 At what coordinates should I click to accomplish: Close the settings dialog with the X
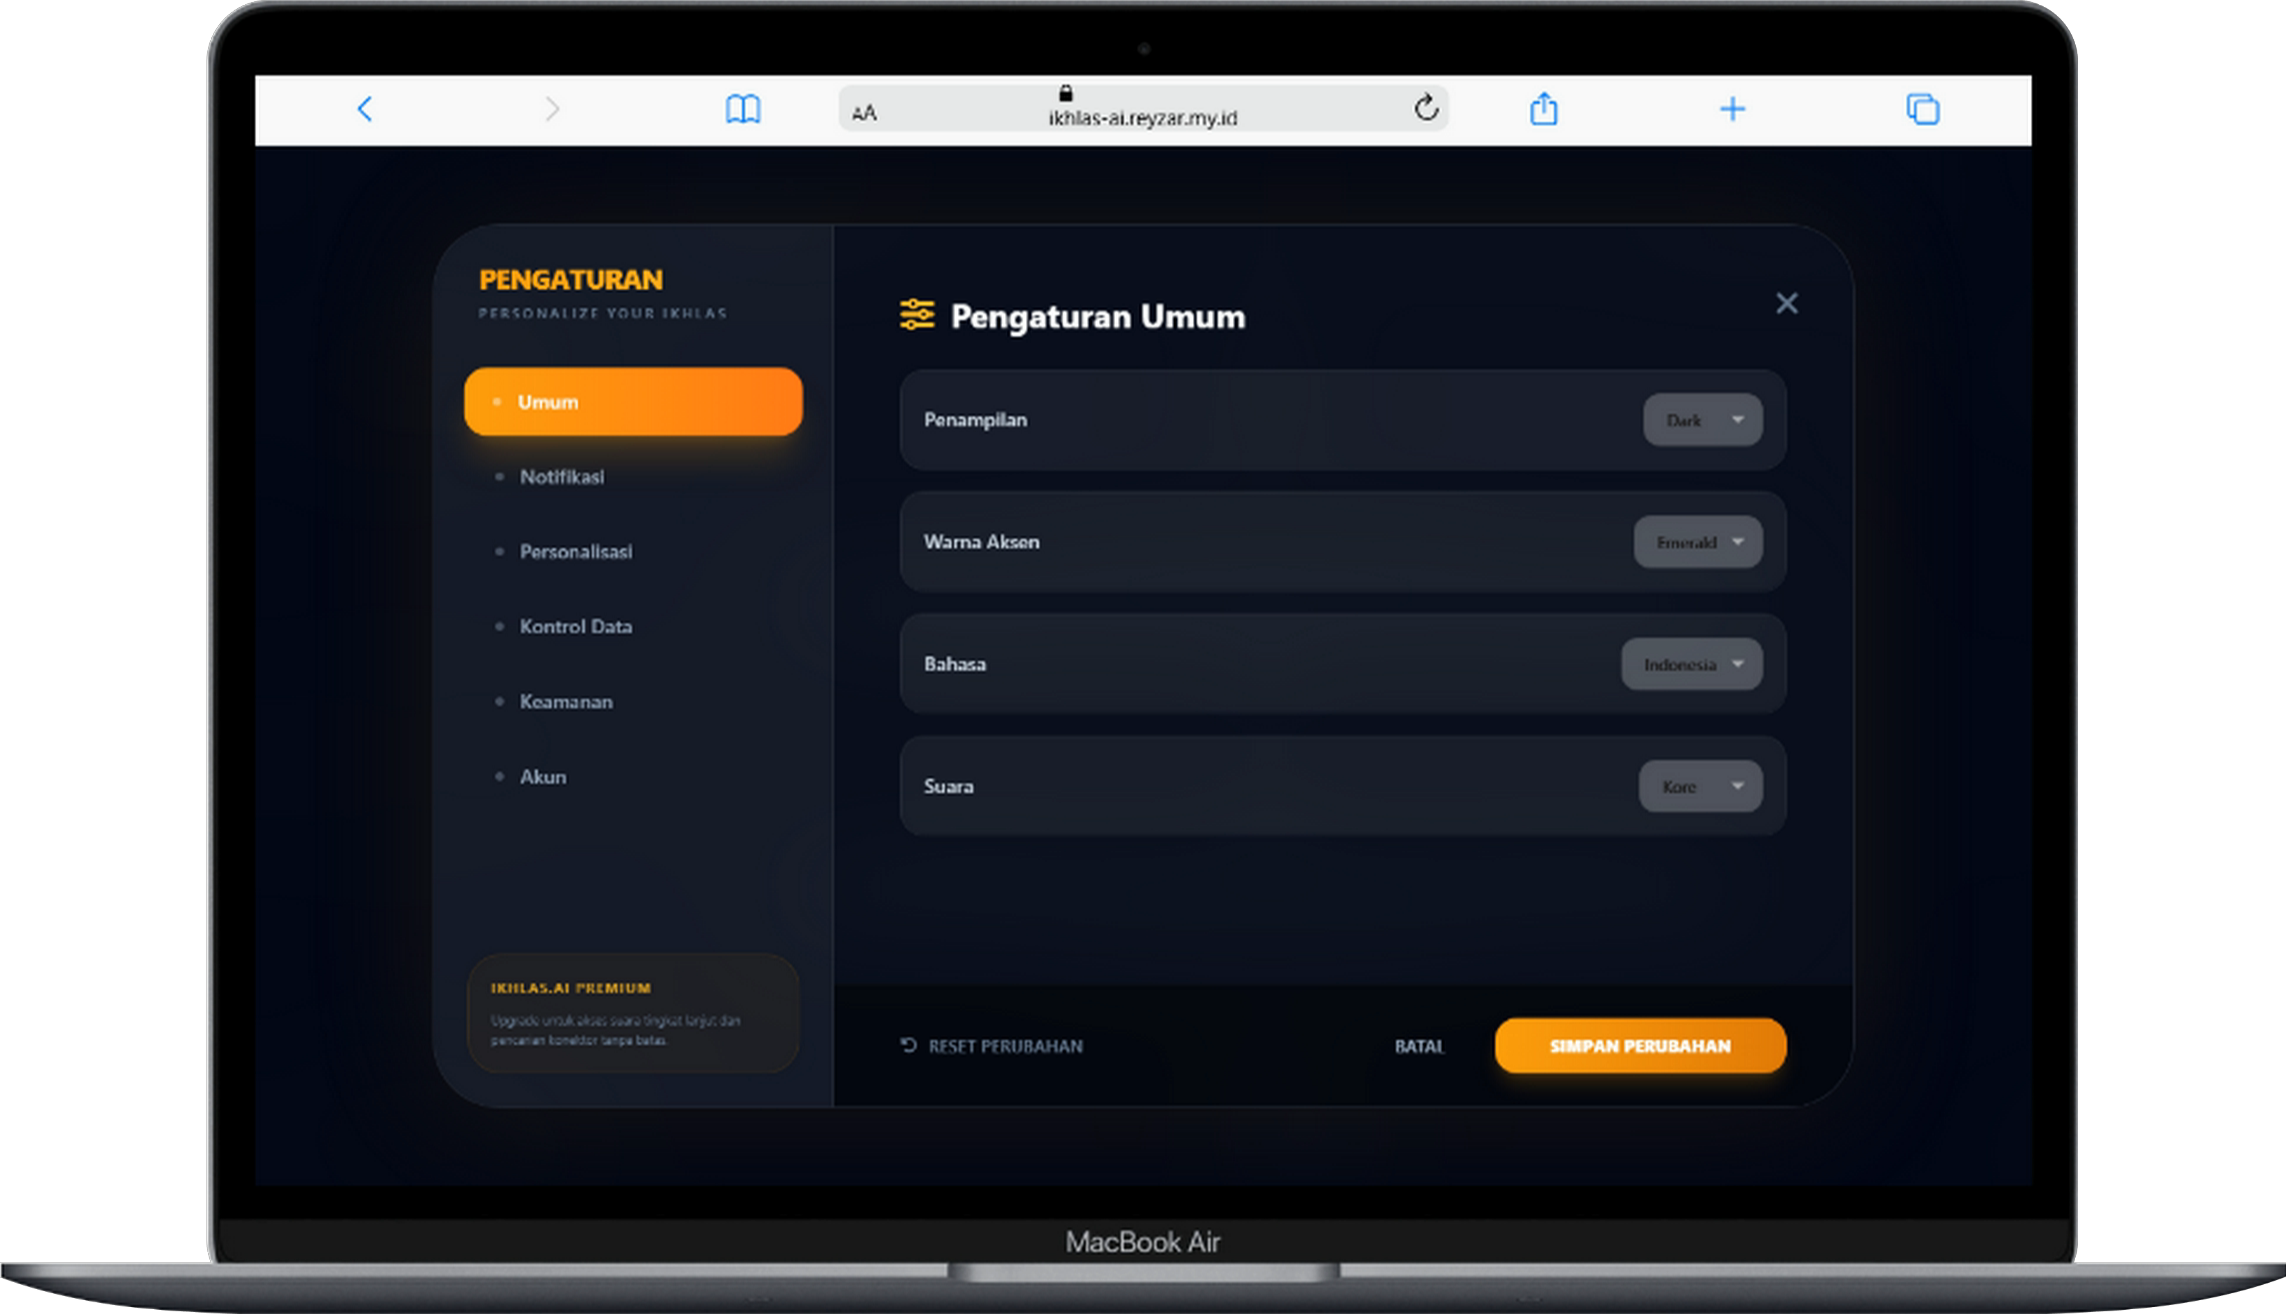[x=1786, y=303]
